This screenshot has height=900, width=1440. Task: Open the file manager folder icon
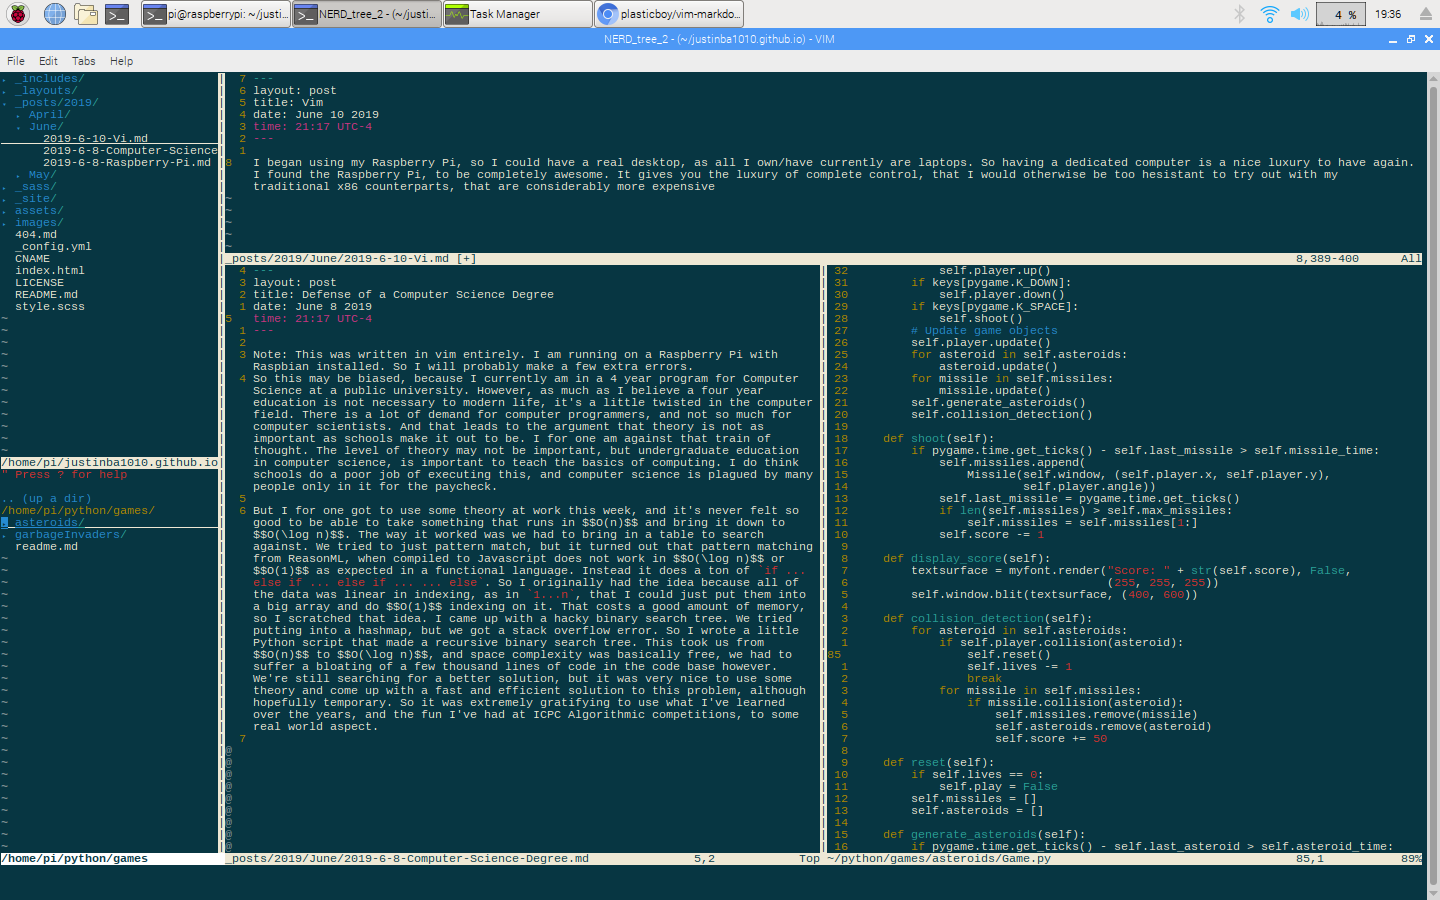[x=86, y=14]
